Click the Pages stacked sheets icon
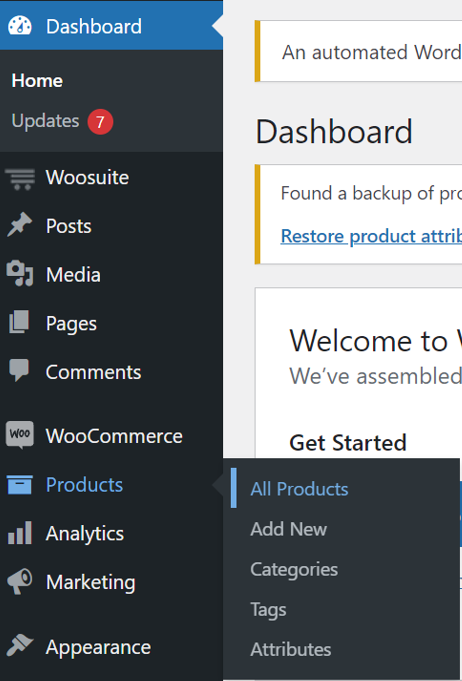 (19, 322)
